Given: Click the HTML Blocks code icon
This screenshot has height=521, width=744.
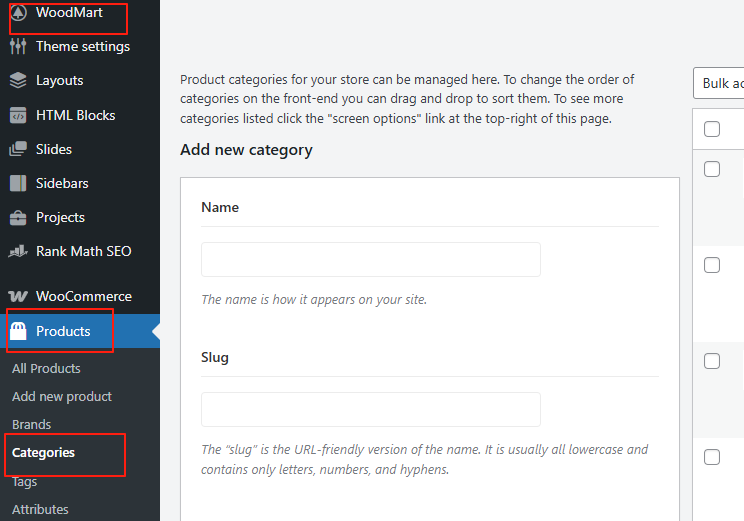Looking at the screenshot, I should [x=18, y=115].
